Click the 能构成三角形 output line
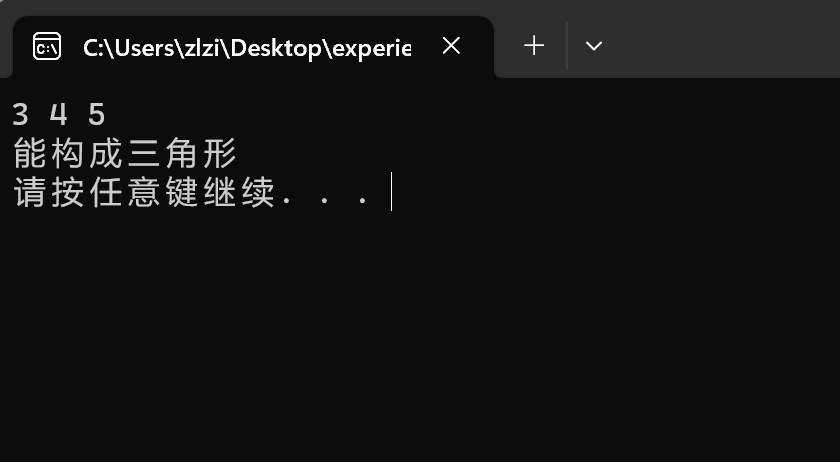Viewport: 840px width, 462px height. [x=124, y=154]
